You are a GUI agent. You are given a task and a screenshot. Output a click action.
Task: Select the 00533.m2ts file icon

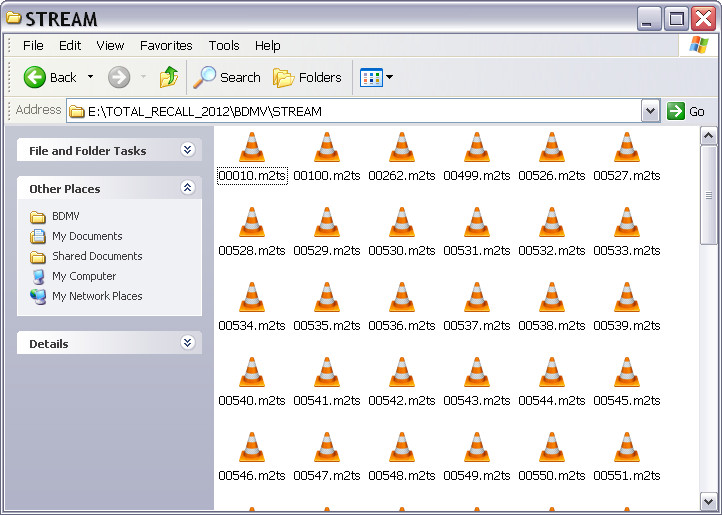[x=627, y=222]
